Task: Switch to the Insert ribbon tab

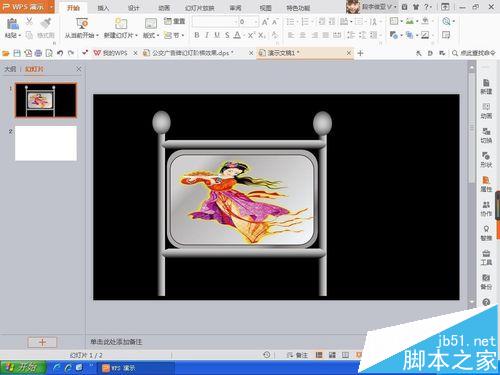Action: tap(103, 8)
